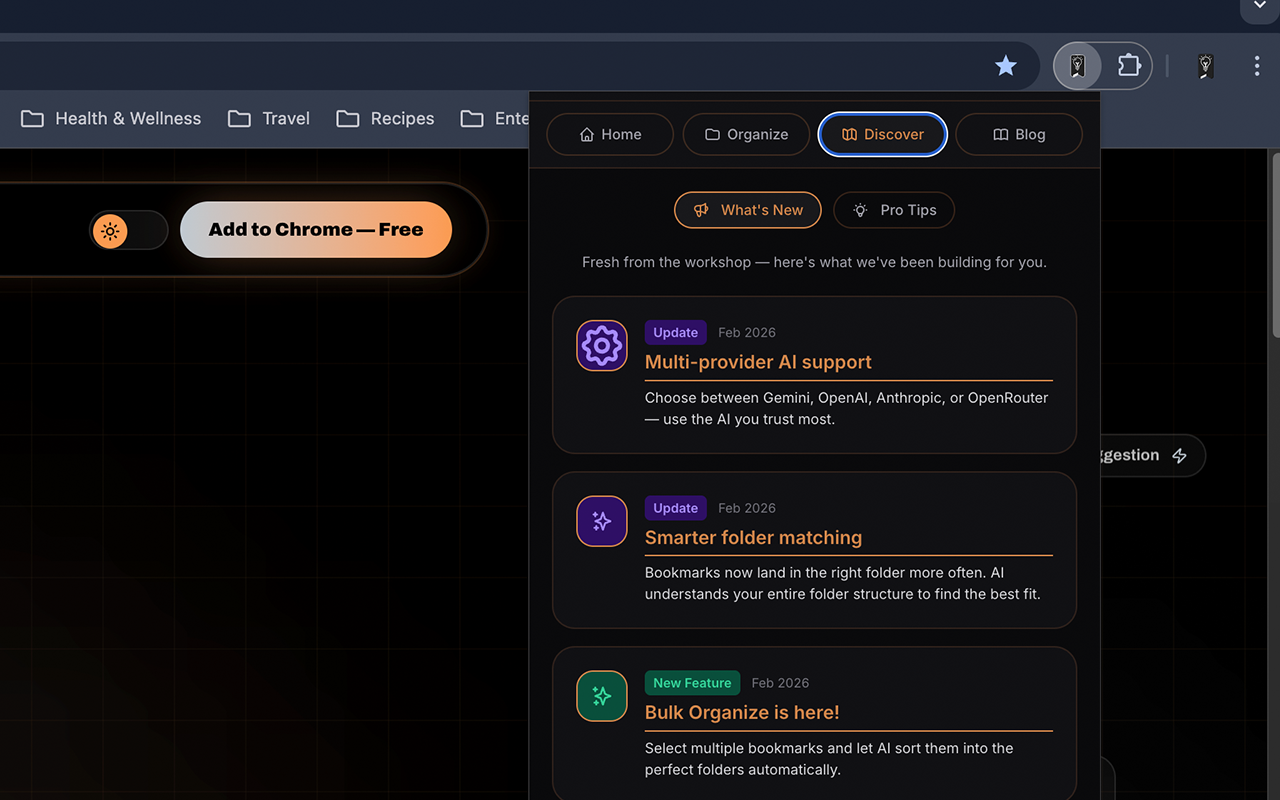Click the profile lightbulb icon in toolbar
Viewport: 1280px width, 800px height.
(1206, 66)
